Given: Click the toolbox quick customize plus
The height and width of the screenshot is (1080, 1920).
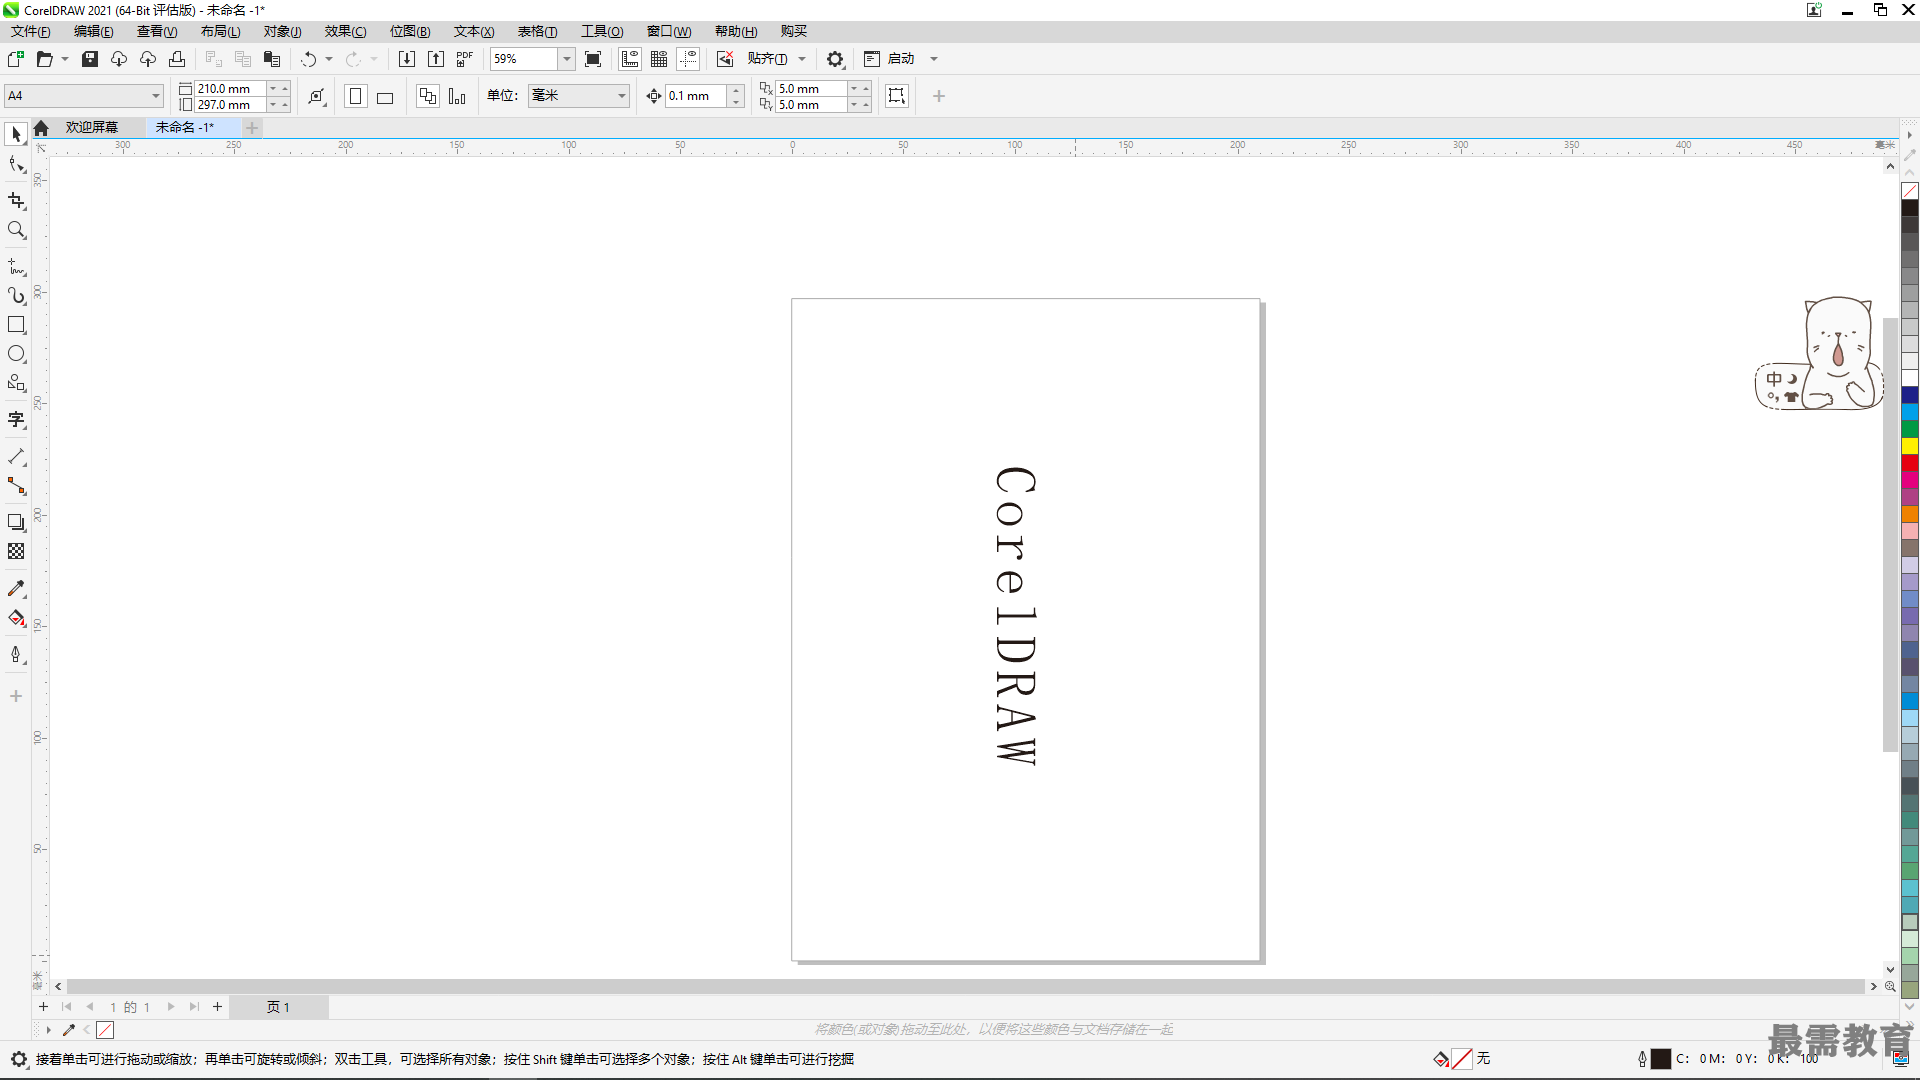Looking at the screenshot, I should click(x=16, y=696).
